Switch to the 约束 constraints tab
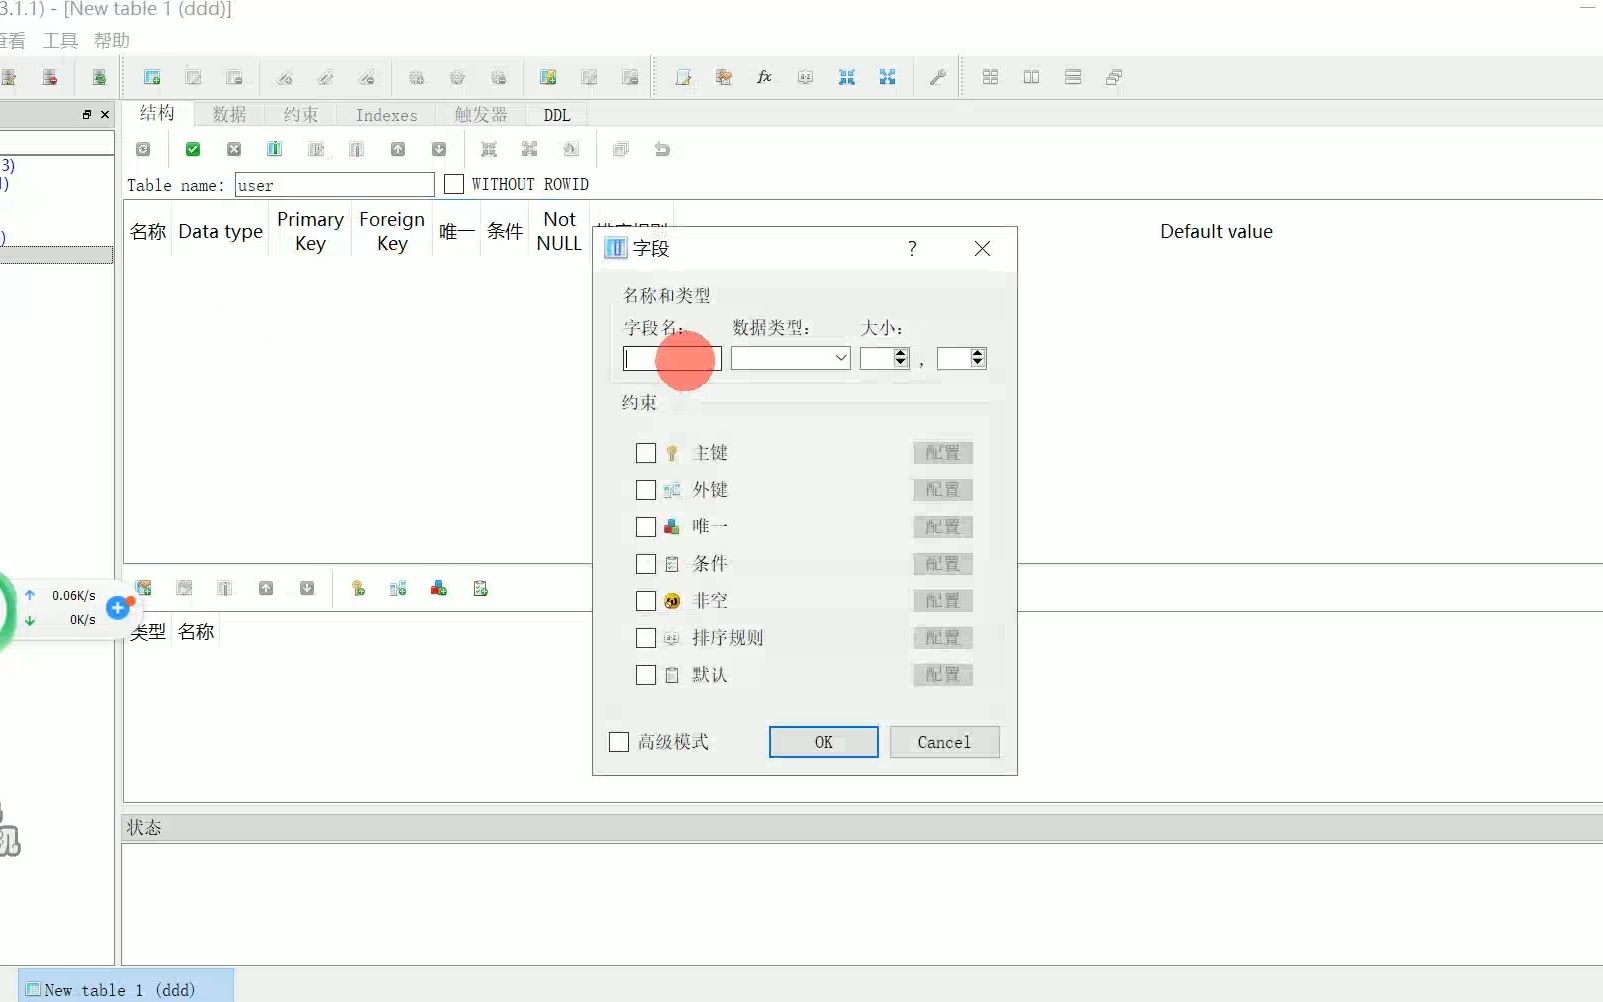 pyautogui.click(x=301, y=115)
